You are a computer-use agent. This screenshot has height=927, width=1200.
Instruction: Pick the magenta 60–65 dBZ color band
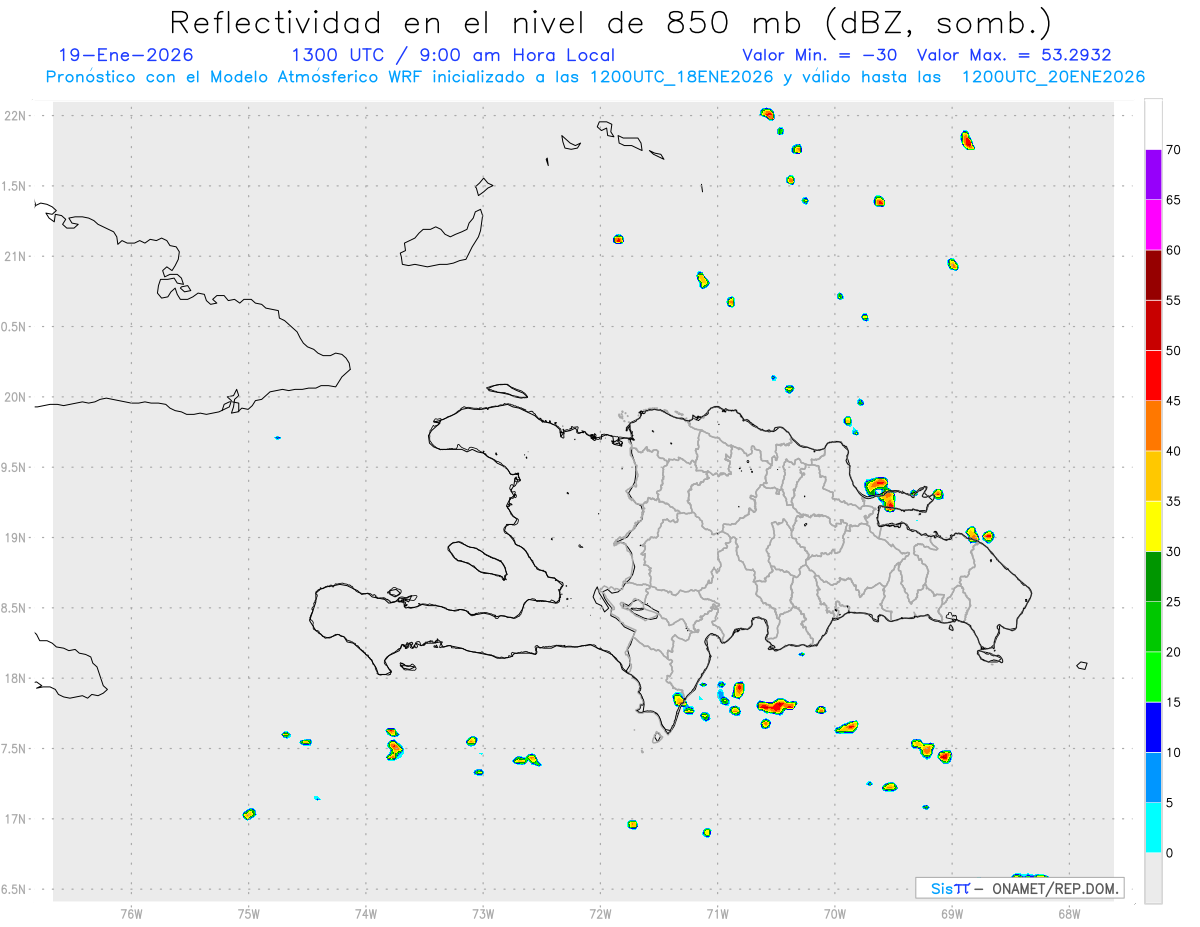1153,225
